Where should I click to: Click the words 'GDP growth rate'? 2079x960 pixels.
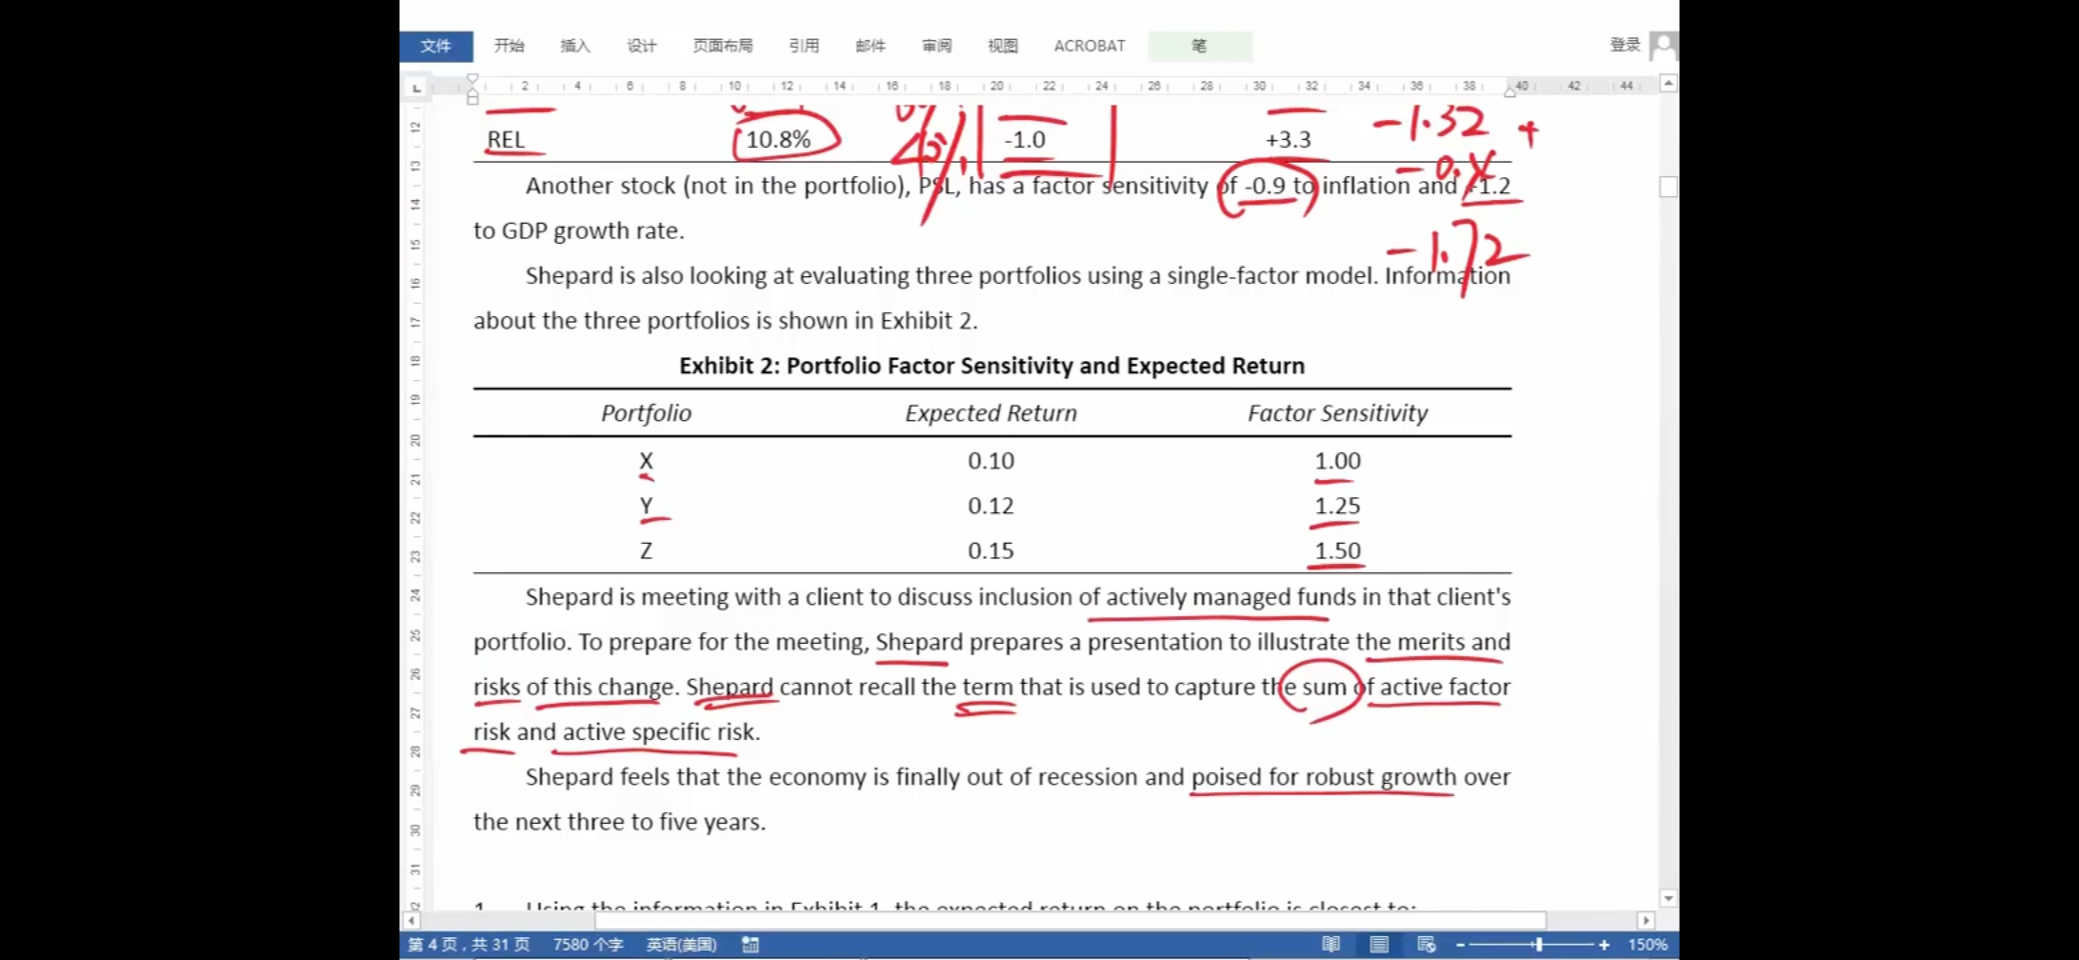[x=592, y=231]
